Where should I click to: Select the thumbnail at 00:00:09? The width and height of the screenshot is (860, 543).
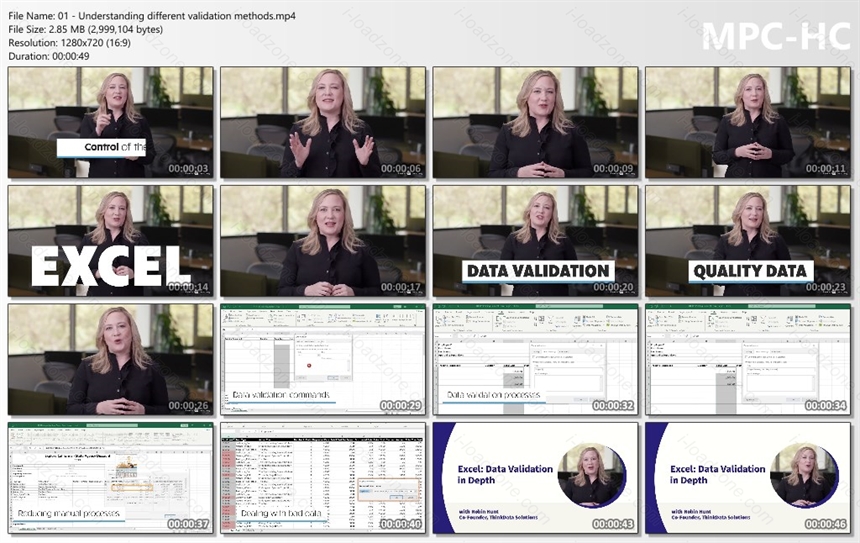click(535, 122)
